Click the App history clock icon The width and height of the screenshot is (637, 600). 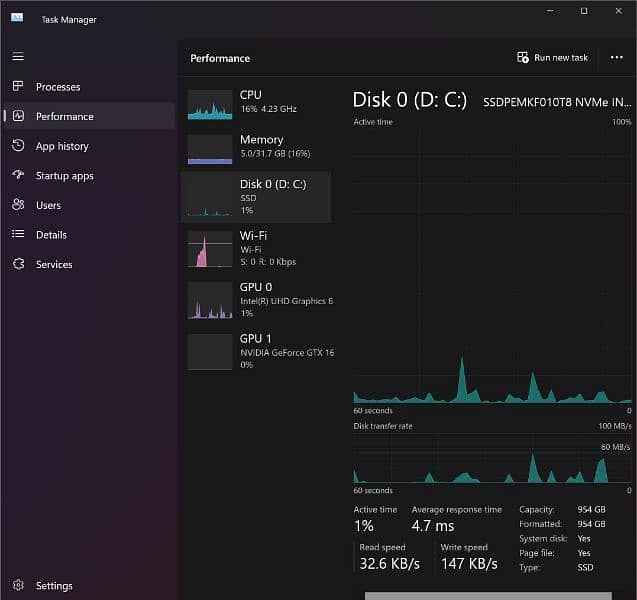pos(17,146)
